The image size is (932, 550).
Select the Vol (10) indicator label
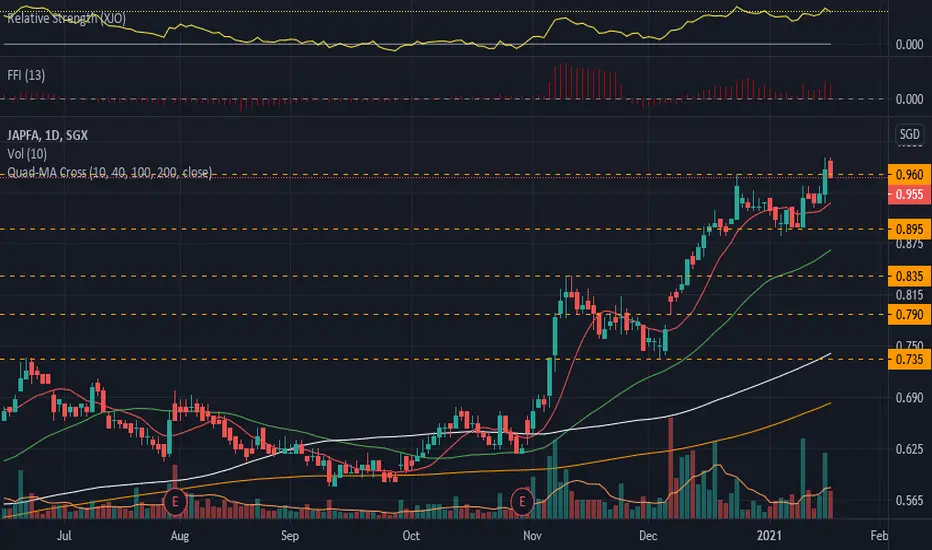click(27, 154)
